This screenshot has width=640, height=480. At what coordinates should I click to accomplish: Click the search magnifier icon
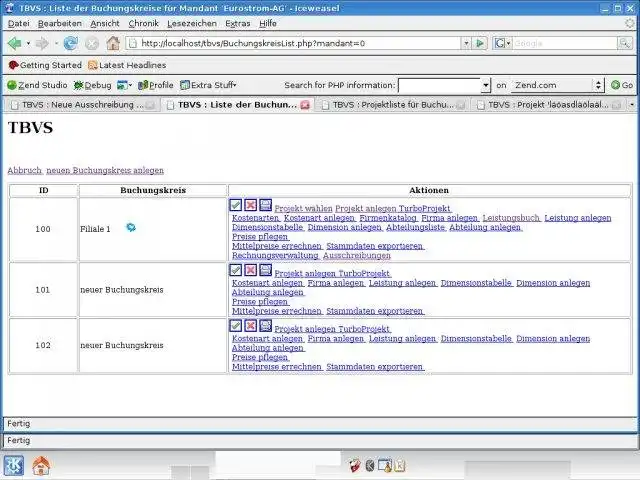pos(624,43)
